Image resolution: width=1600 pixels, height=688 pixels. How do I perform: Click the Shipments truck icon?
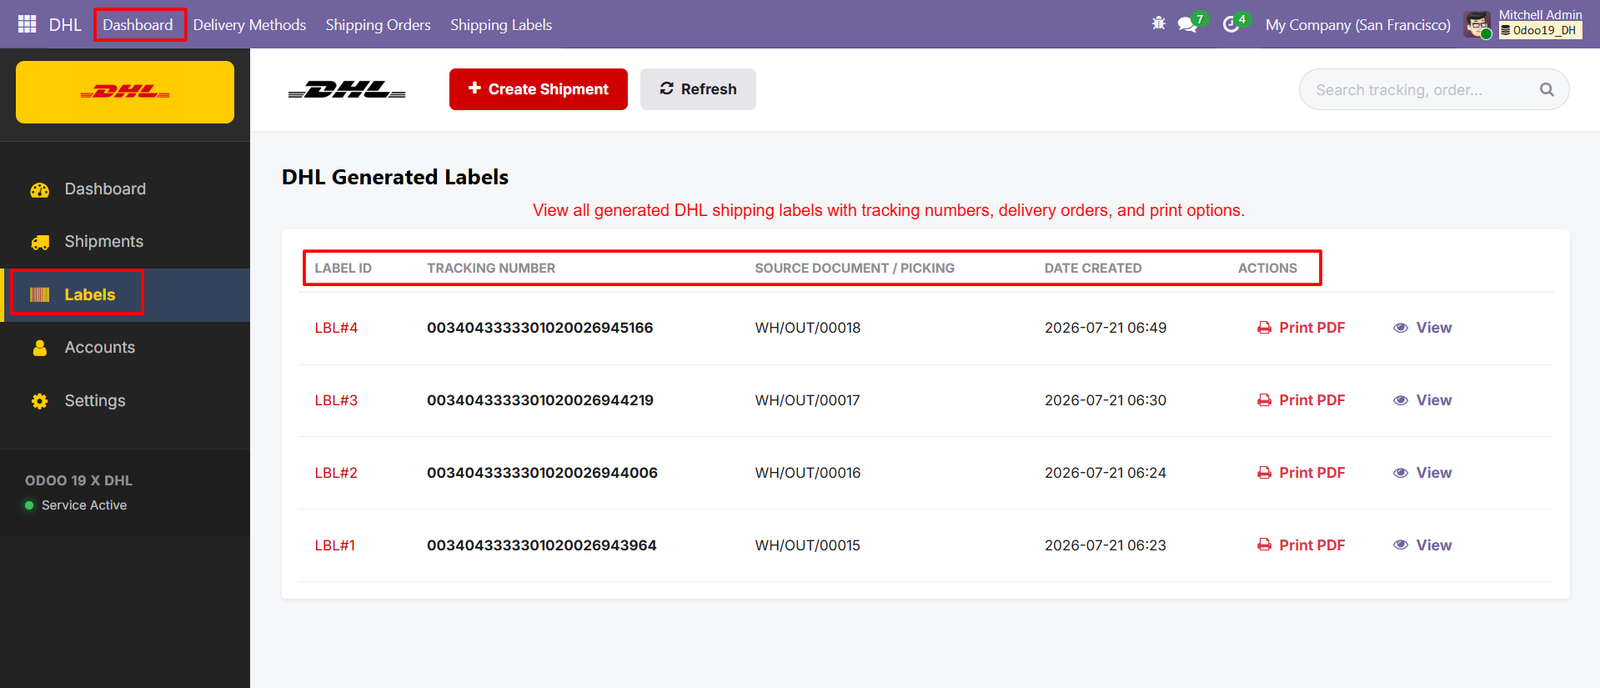(x=40, y=242)
